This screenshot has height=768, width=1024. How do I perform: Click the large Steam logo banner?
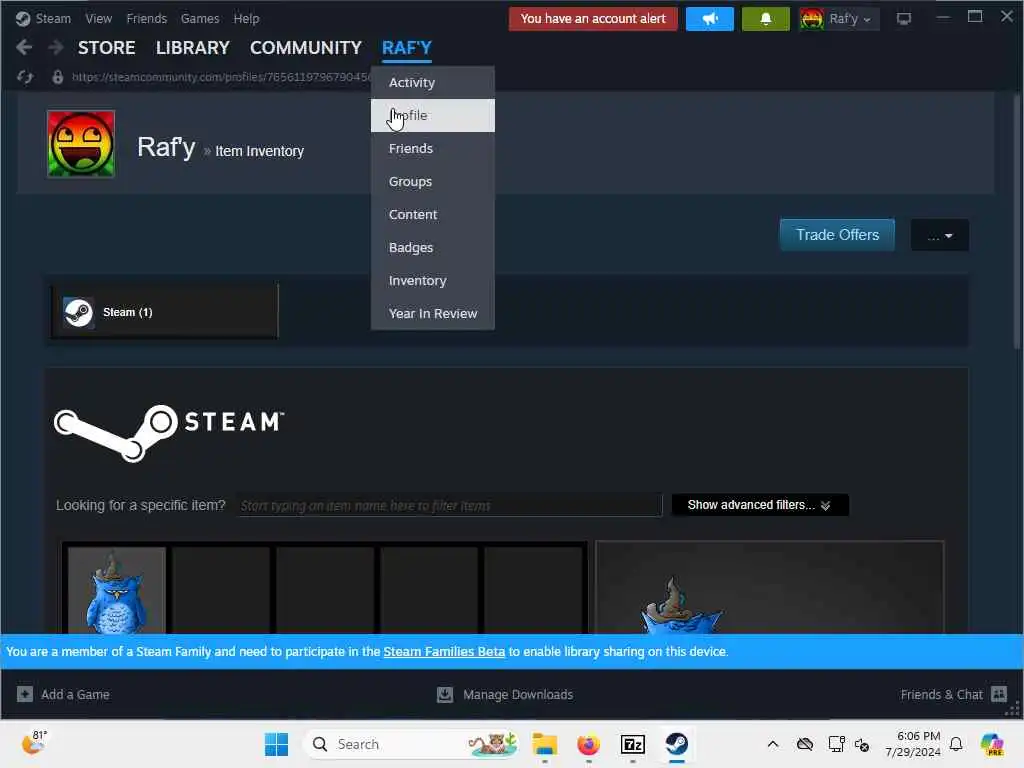tap(169, 432)
